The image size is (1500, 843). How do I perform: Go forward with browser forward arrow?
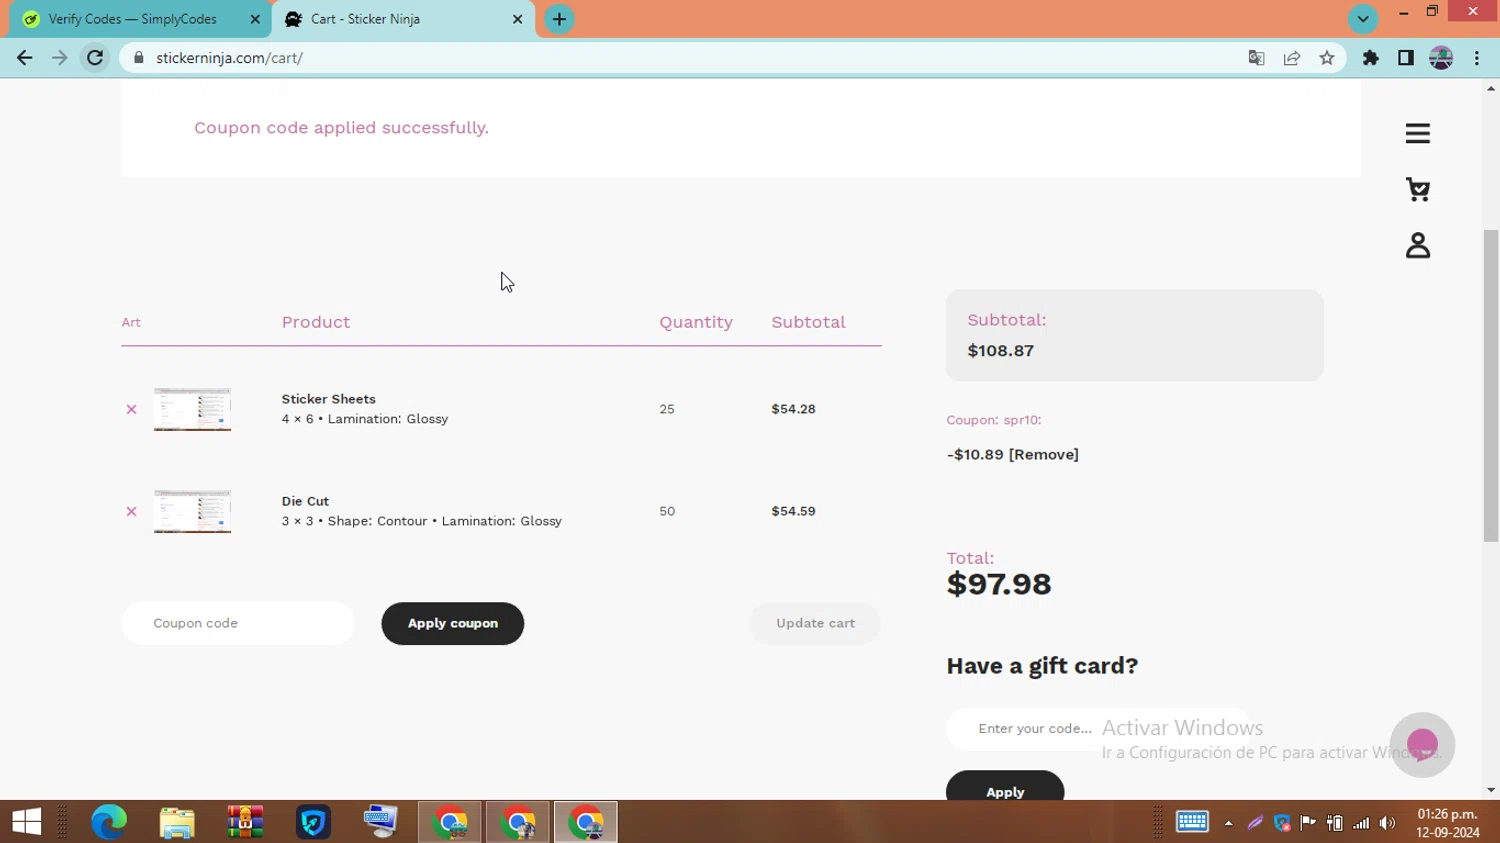point(60,58)
